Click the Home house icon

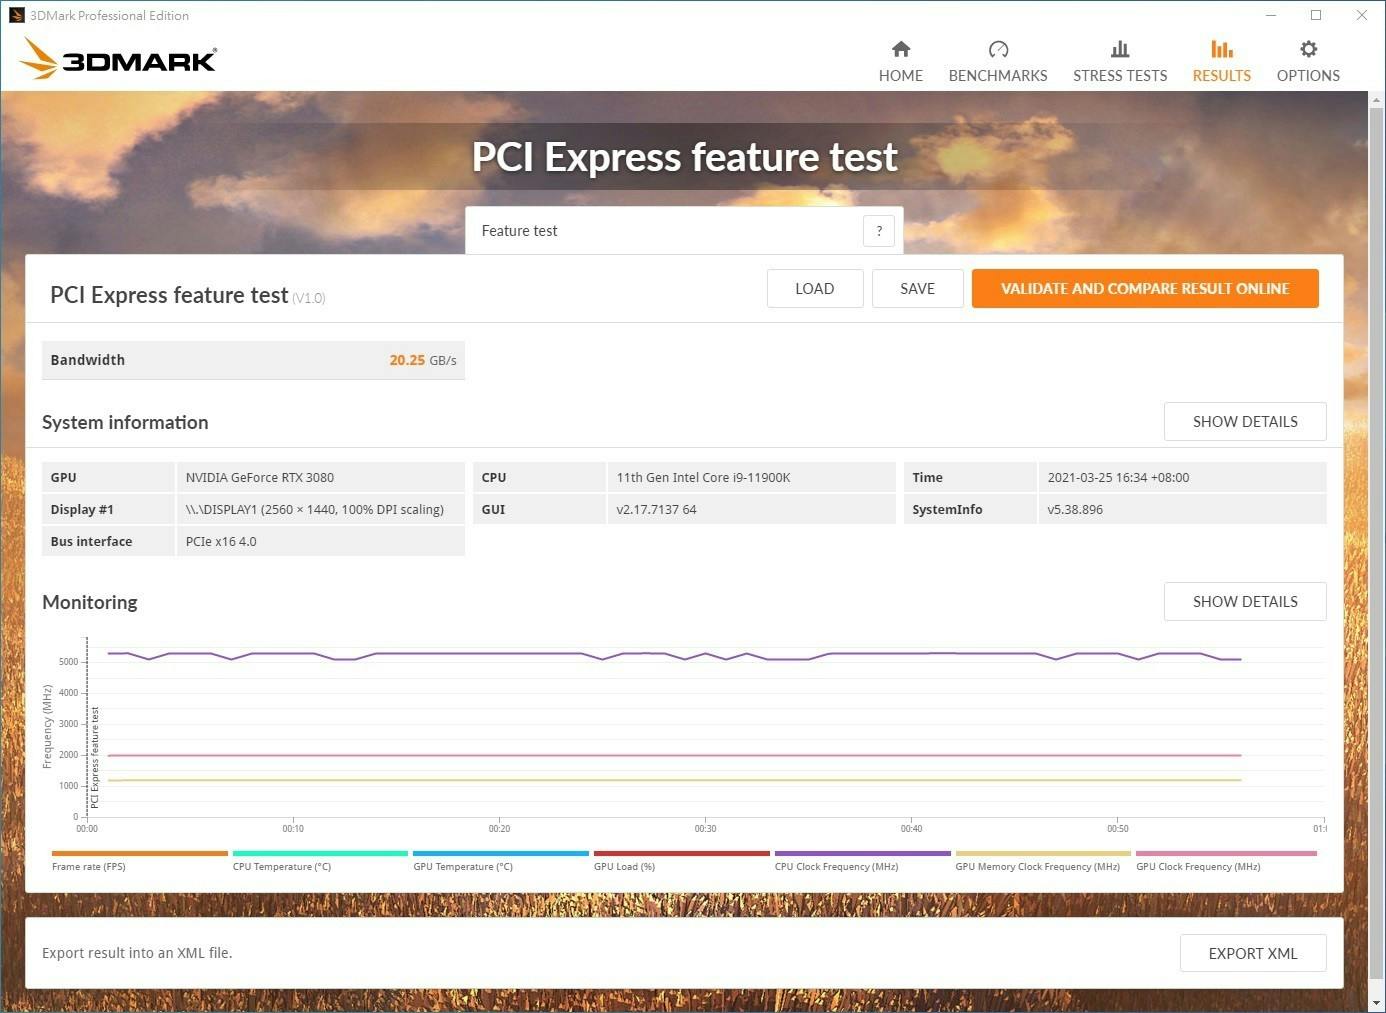900,49
